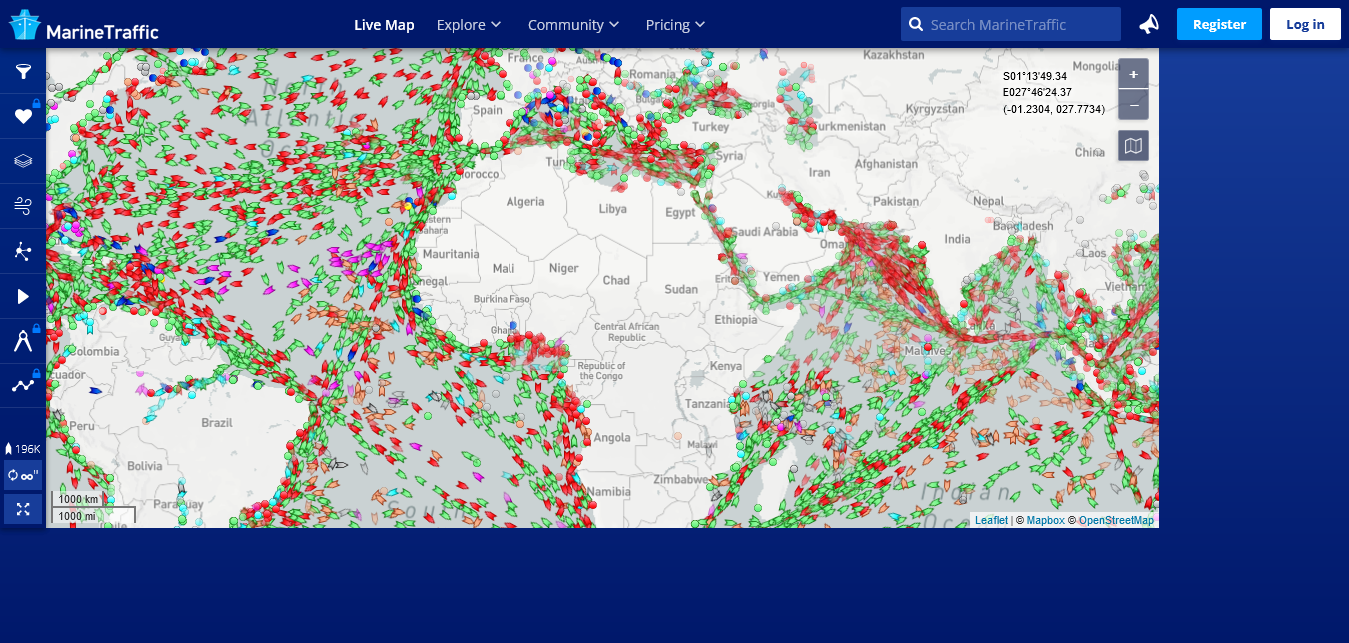Click the Algeria label on the map
This screenshot has height=643, width=1349.
pos(526,202)
